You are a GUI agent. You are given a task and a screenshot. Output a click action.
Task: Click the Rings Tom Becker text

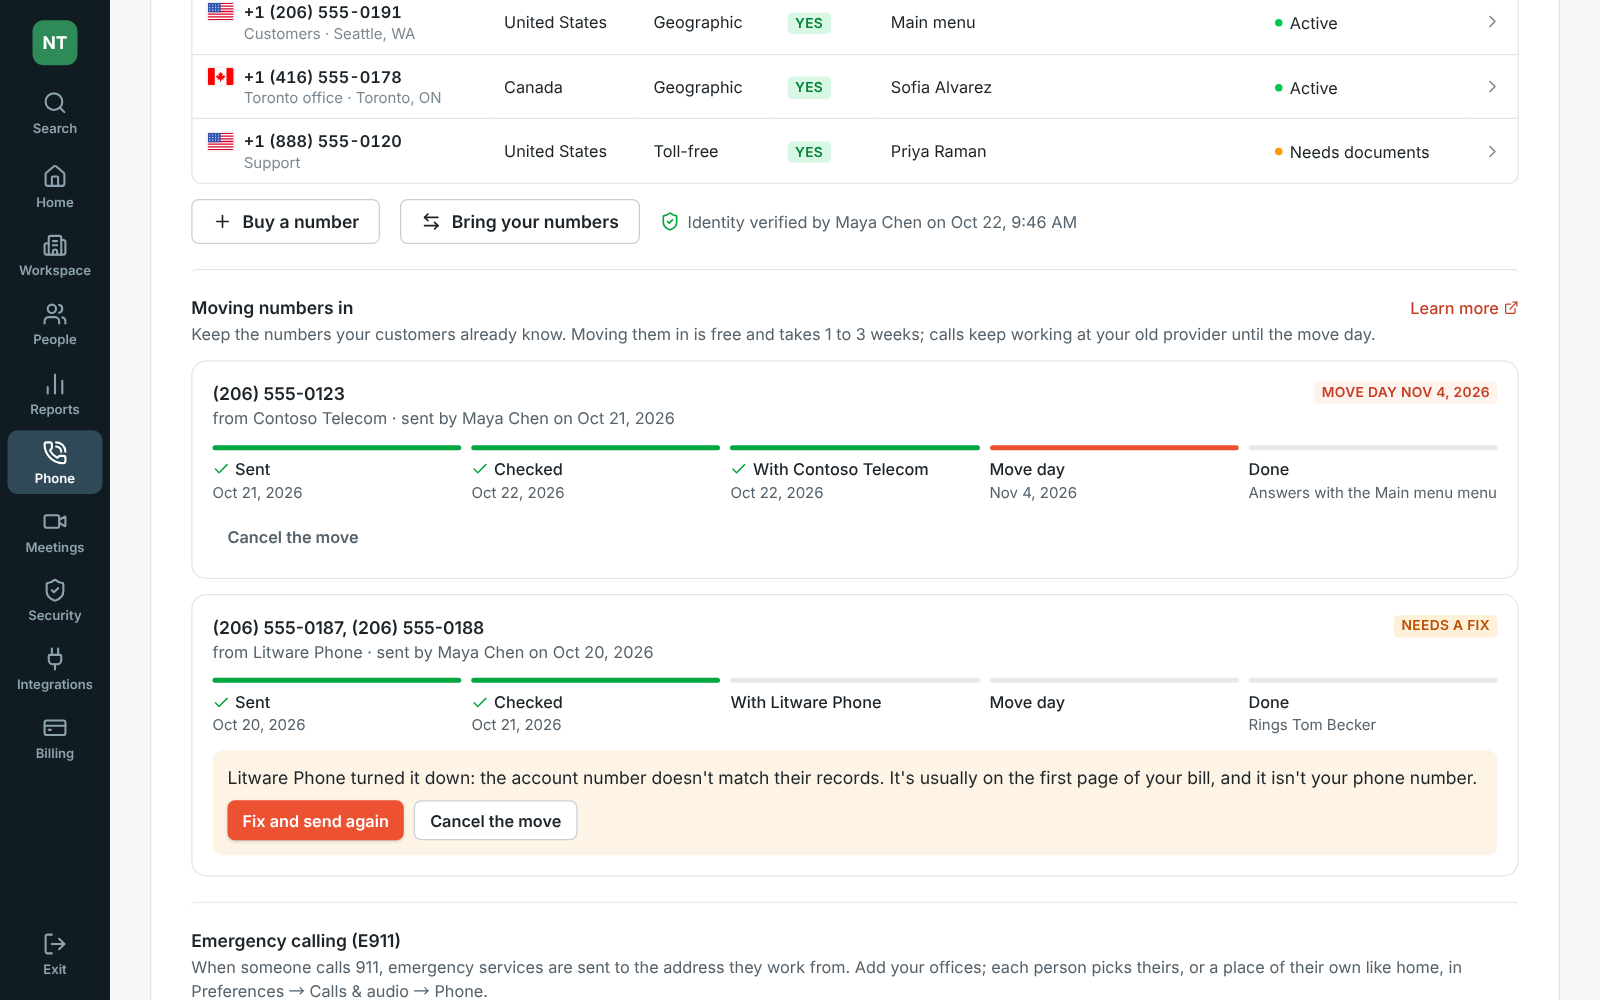(x=1312, y=725)
